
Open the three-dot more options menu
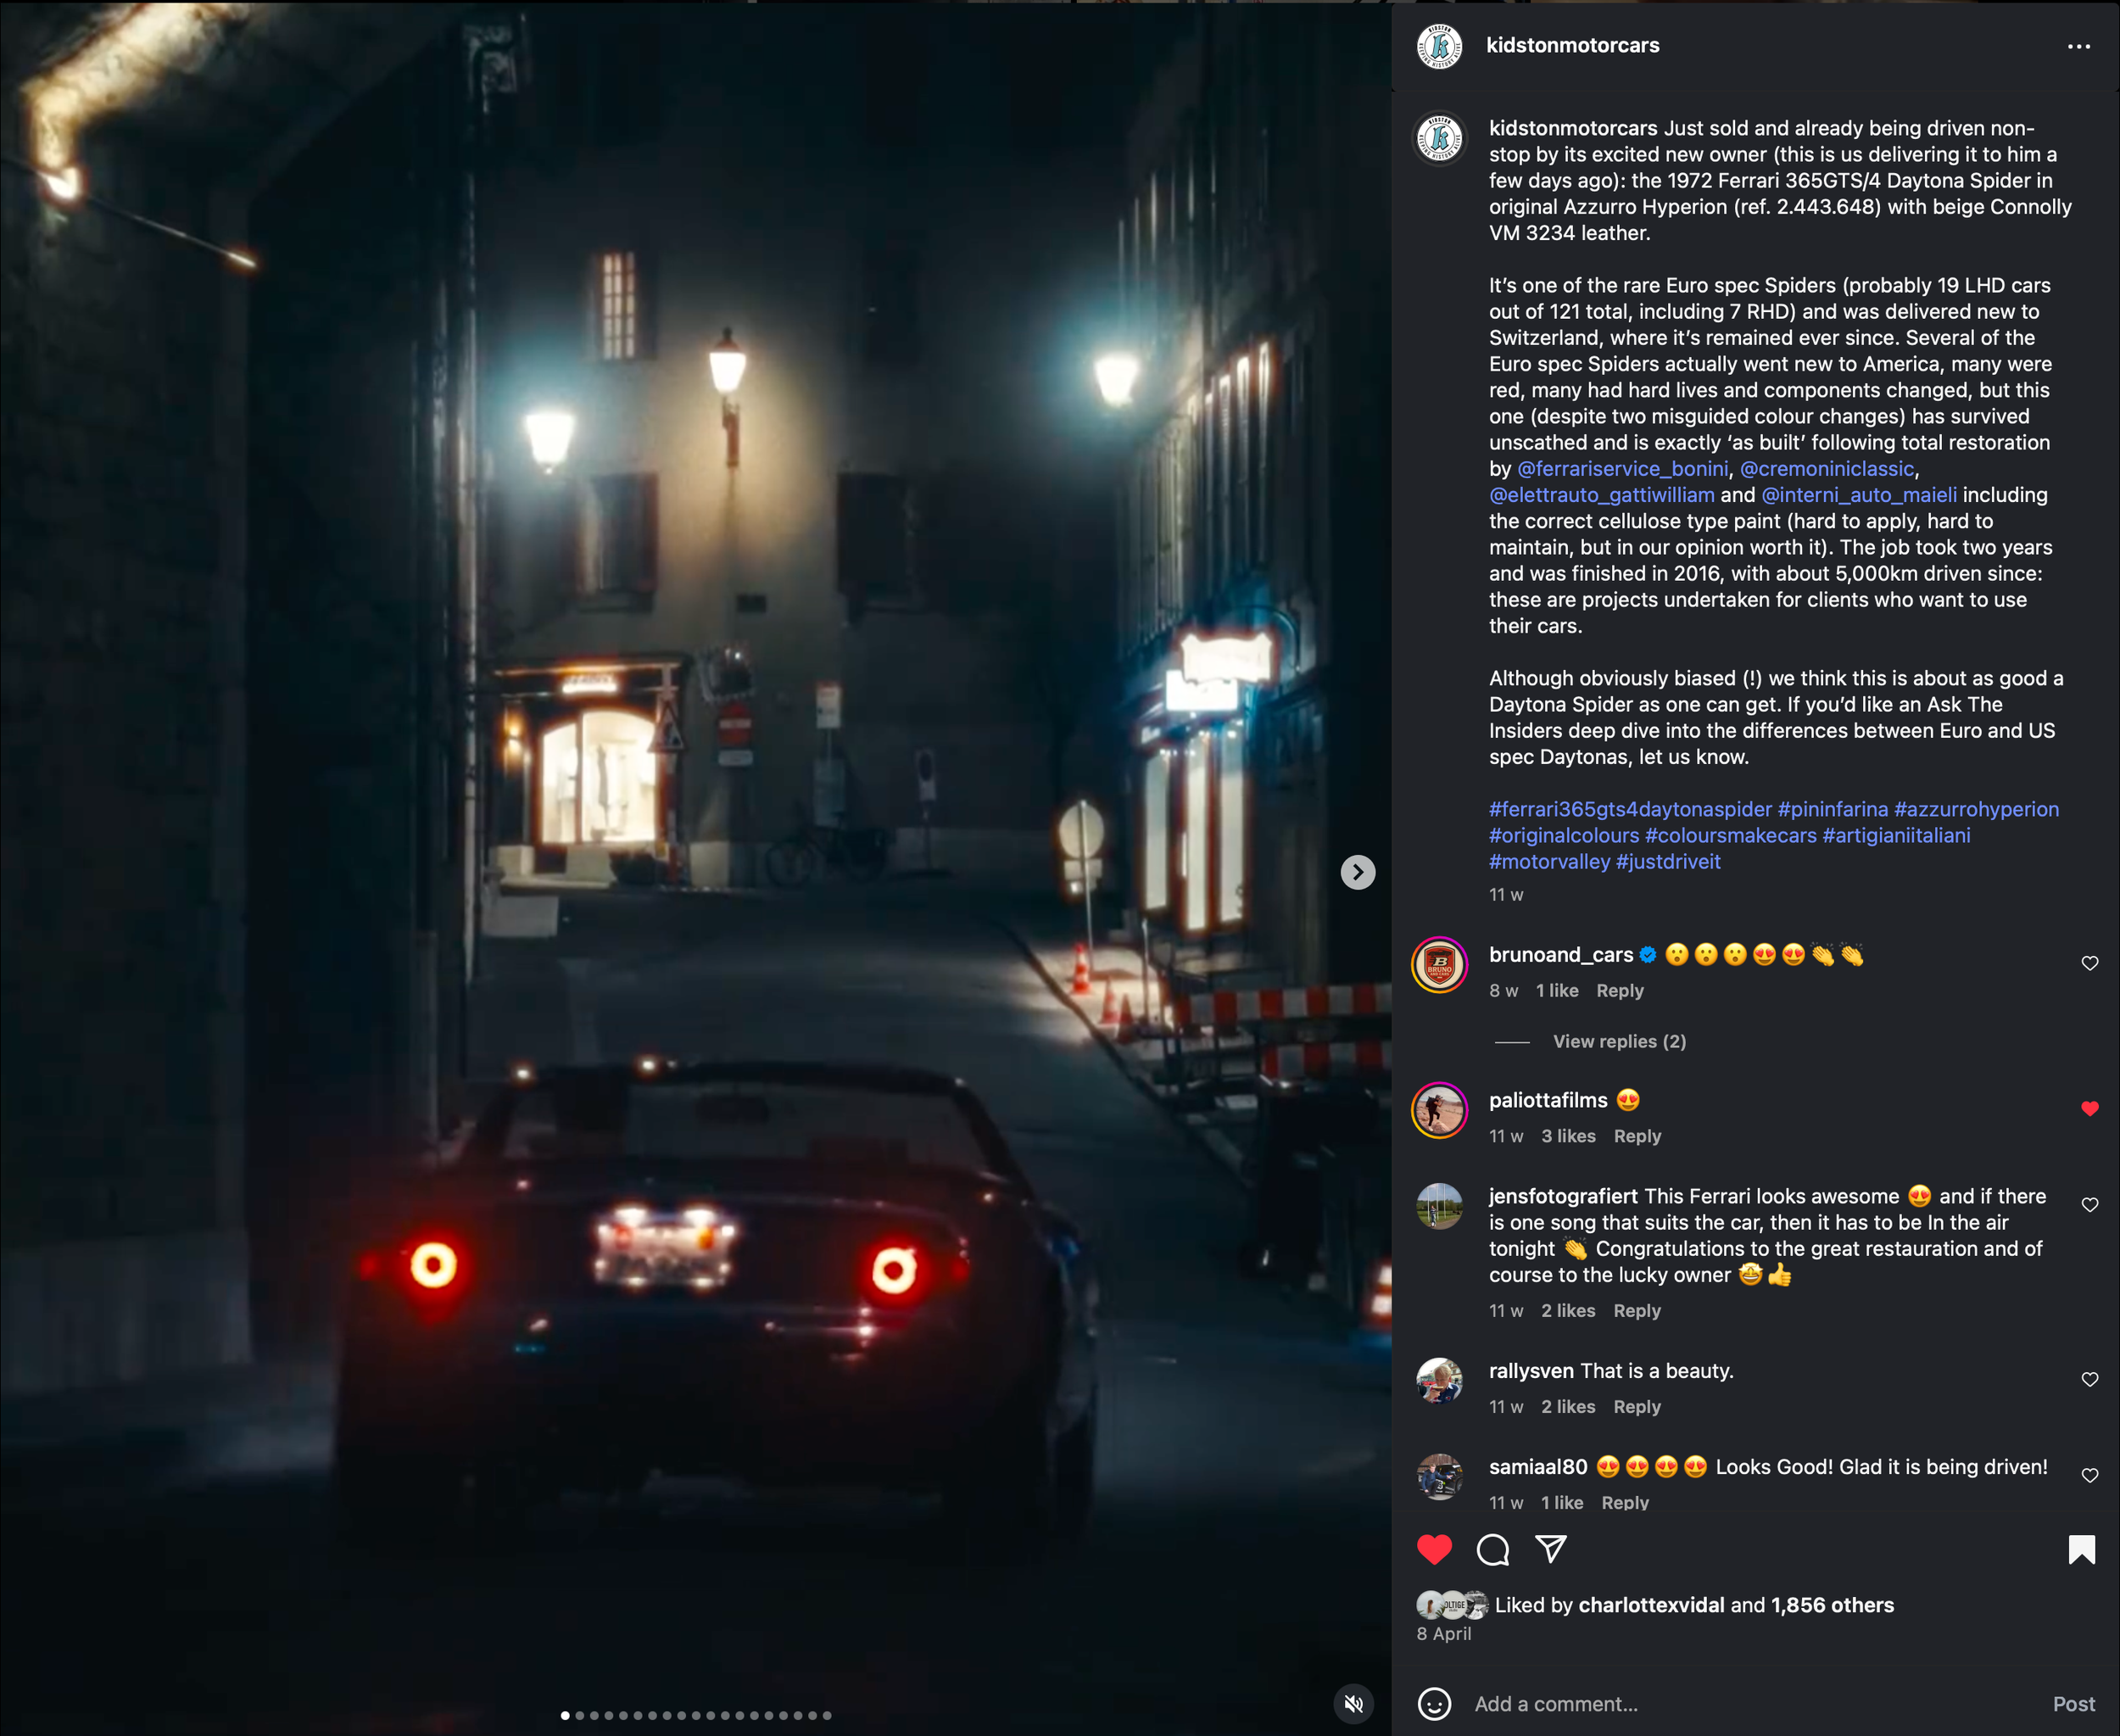2078,46
